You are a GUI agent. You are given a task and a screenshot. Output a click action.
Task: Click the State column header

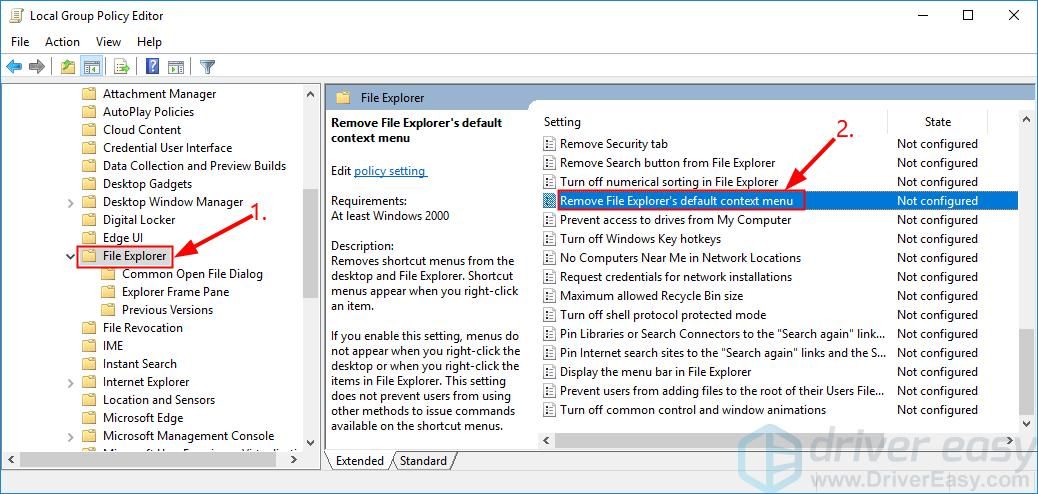coord(937,122)
